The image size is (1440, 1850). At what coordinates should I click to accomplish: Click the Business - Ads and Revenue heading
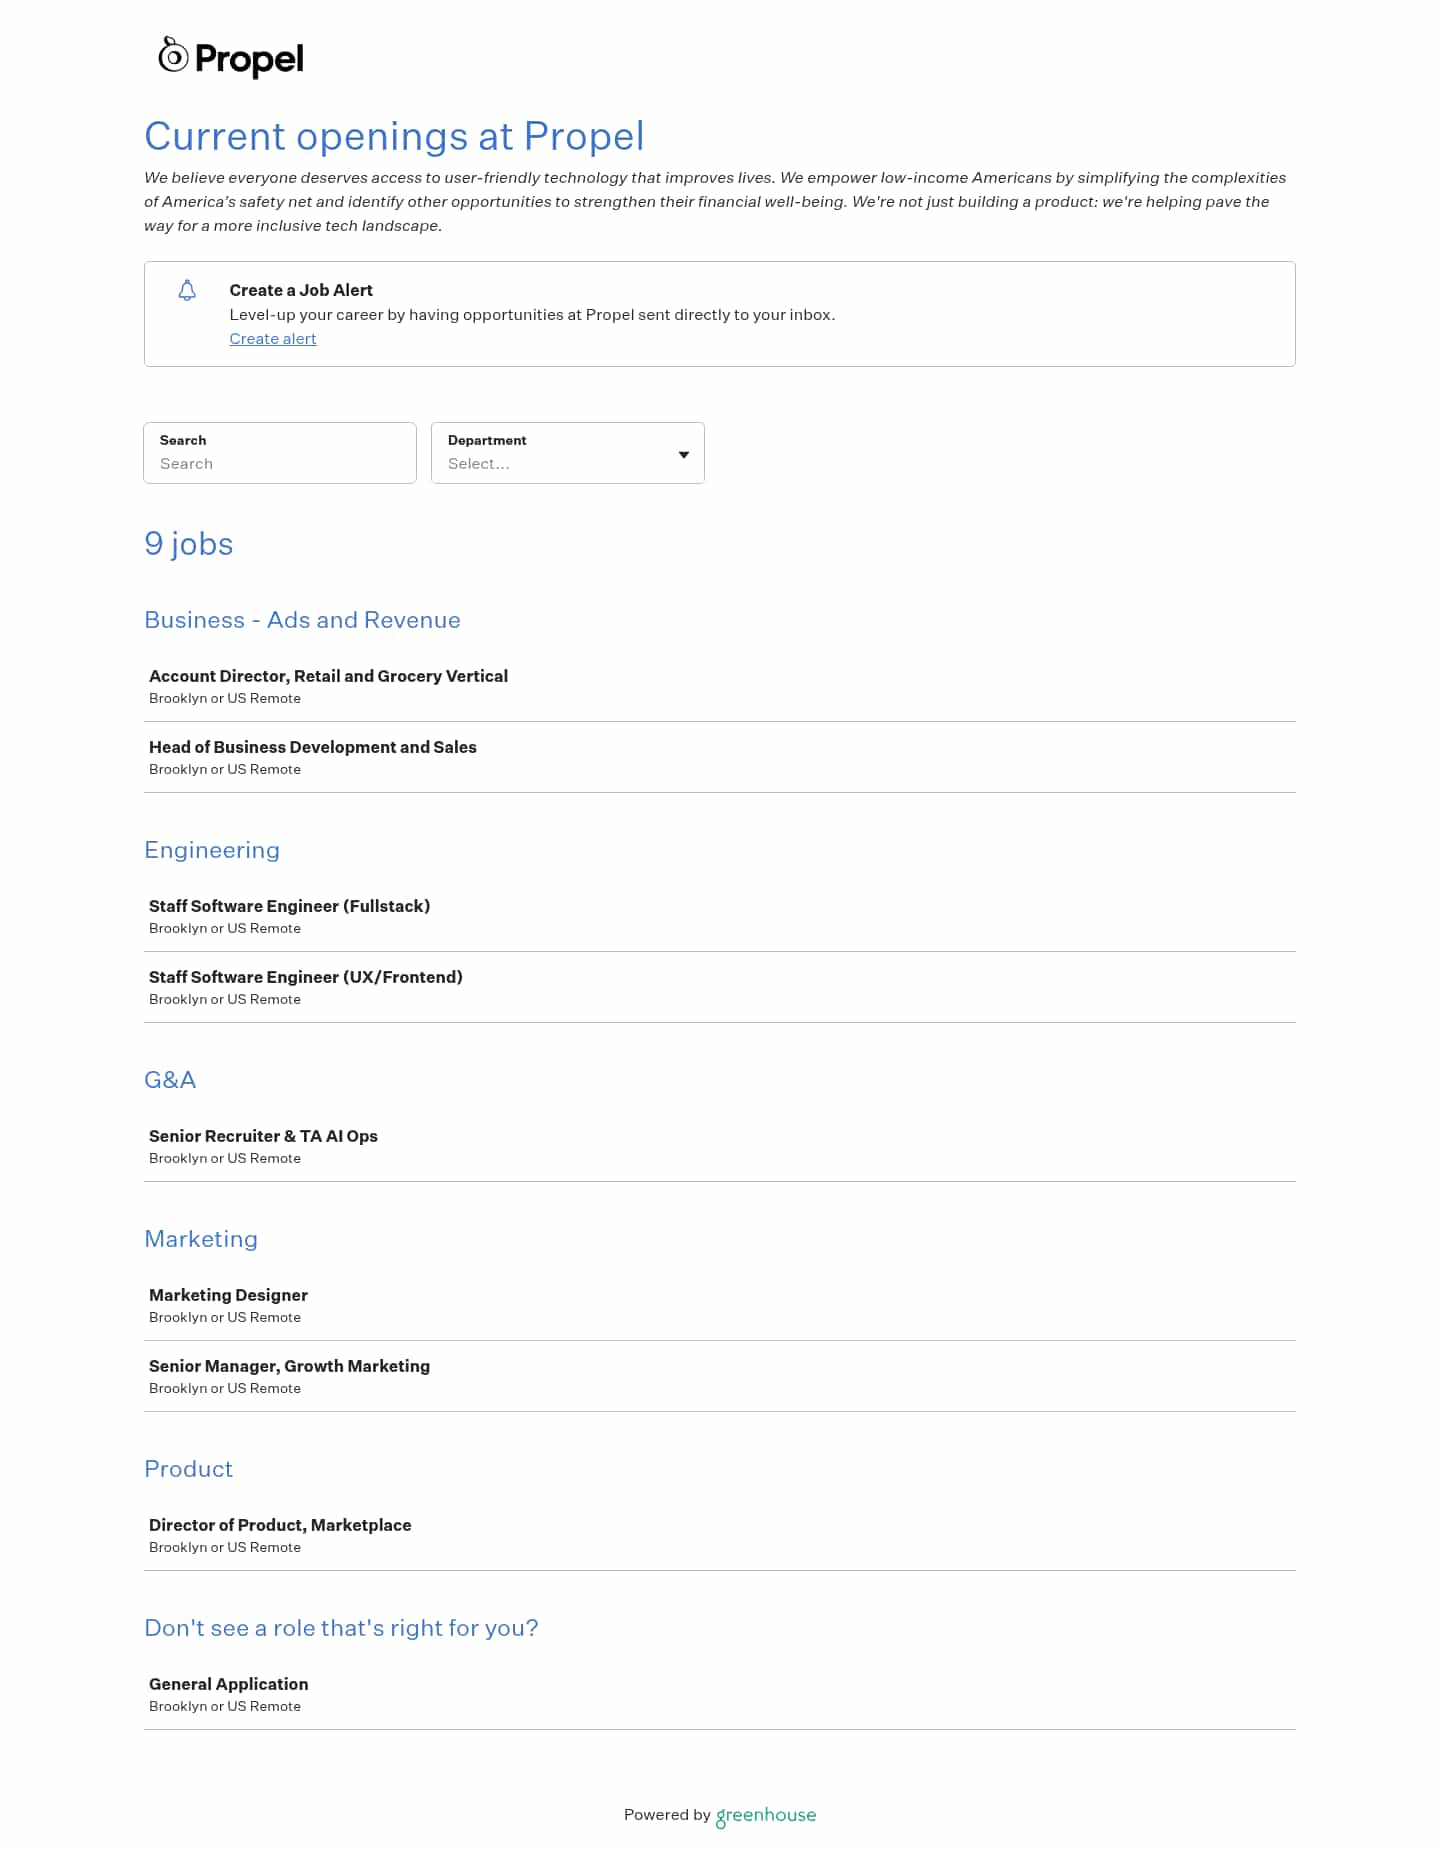pyautogui.click(x=302, y=620)
